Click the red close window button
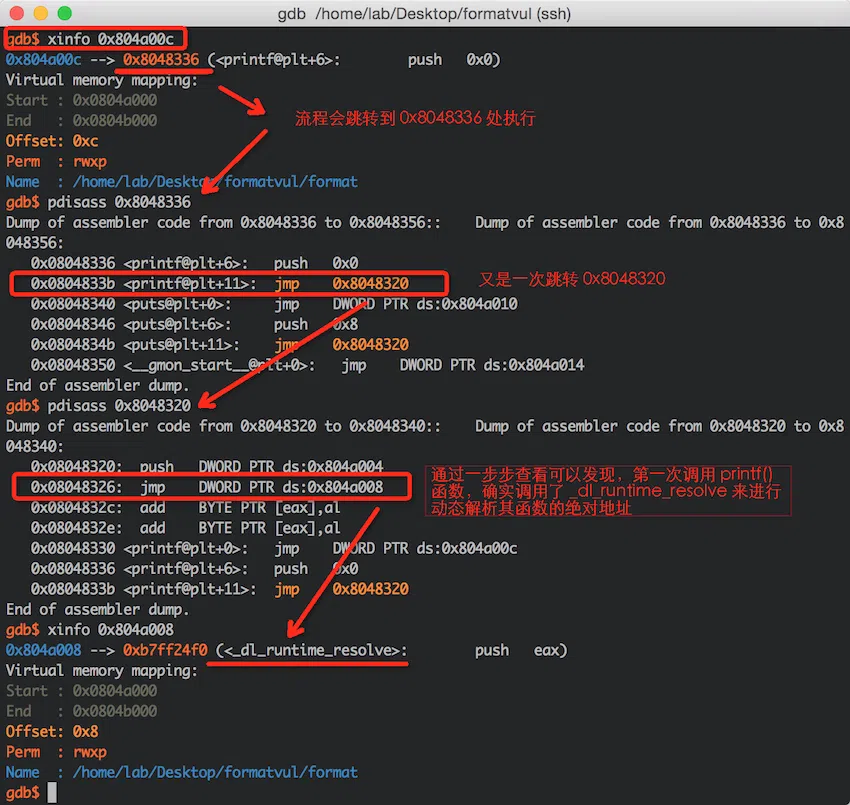 (x=18, y=14)
